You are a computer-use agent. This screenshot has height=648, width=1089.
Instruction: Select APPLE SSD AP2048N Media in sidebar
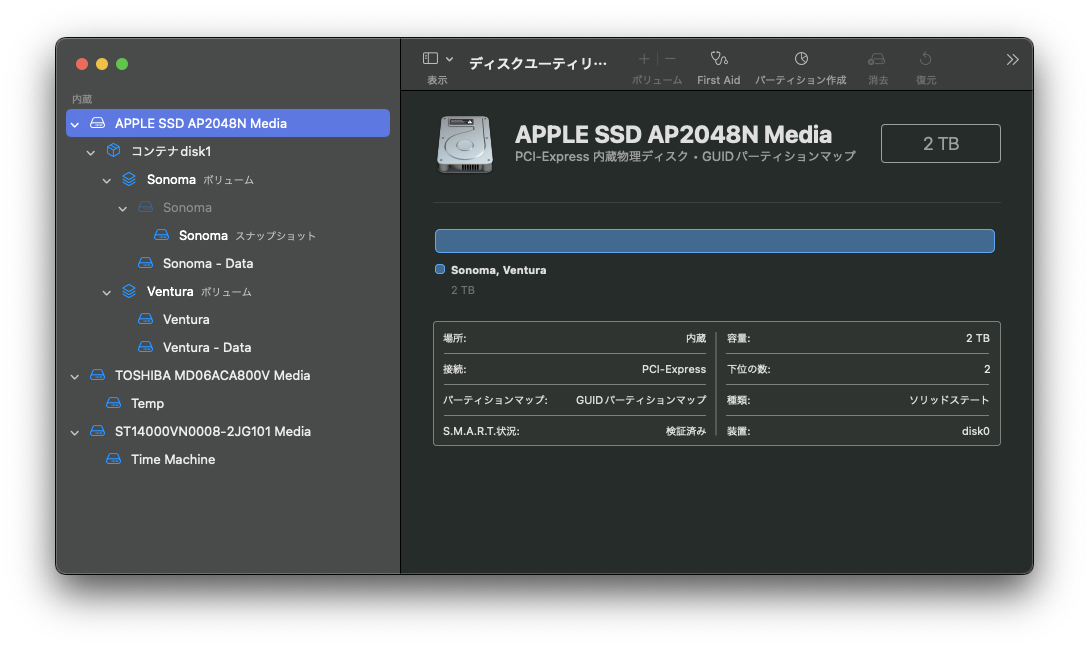click(228, 123)
